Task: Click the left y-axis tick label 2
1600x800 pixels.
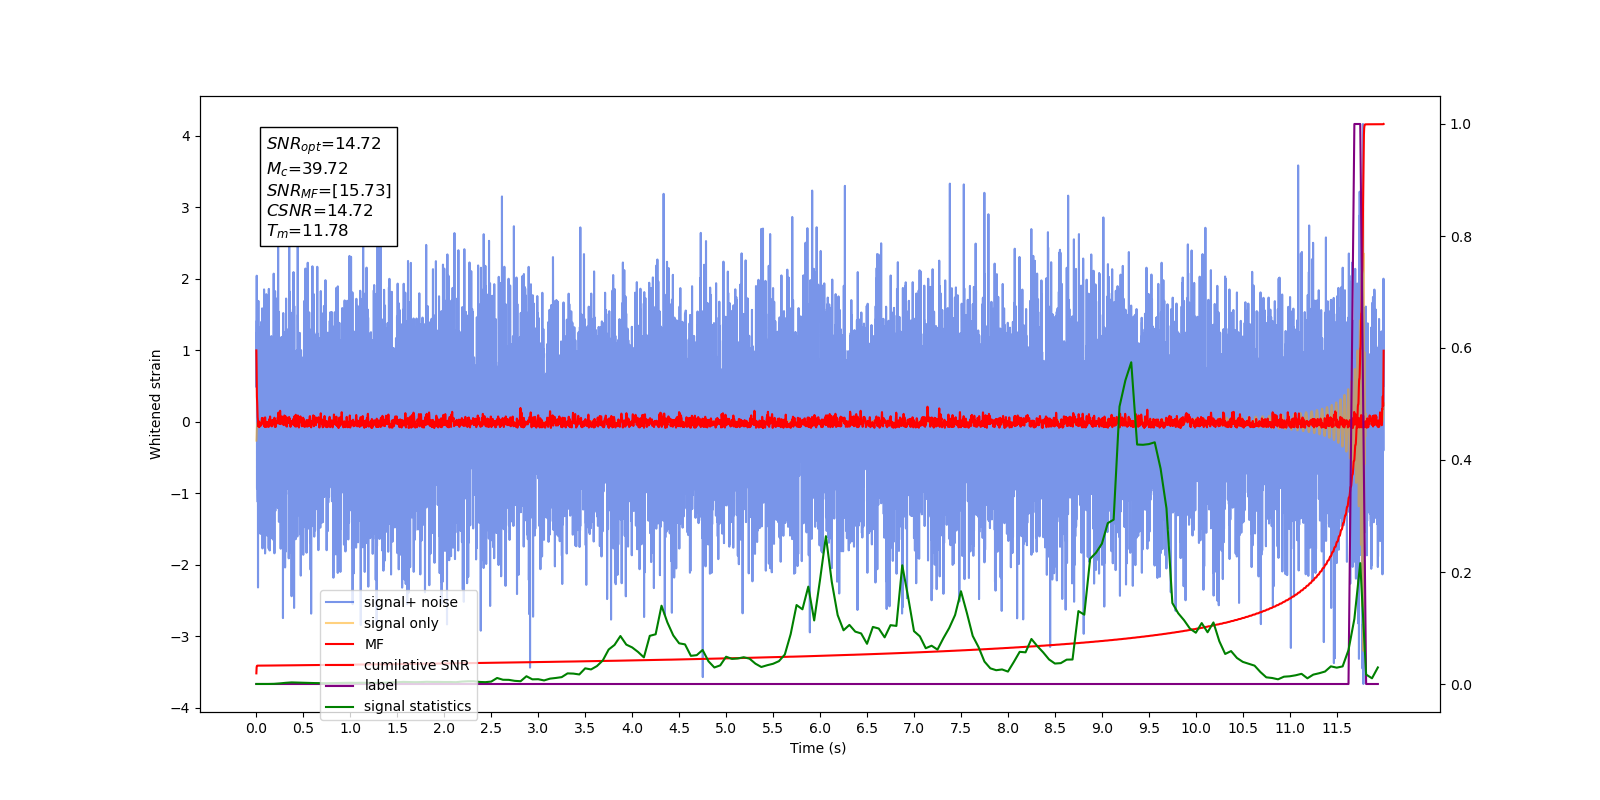Action: 185,279
